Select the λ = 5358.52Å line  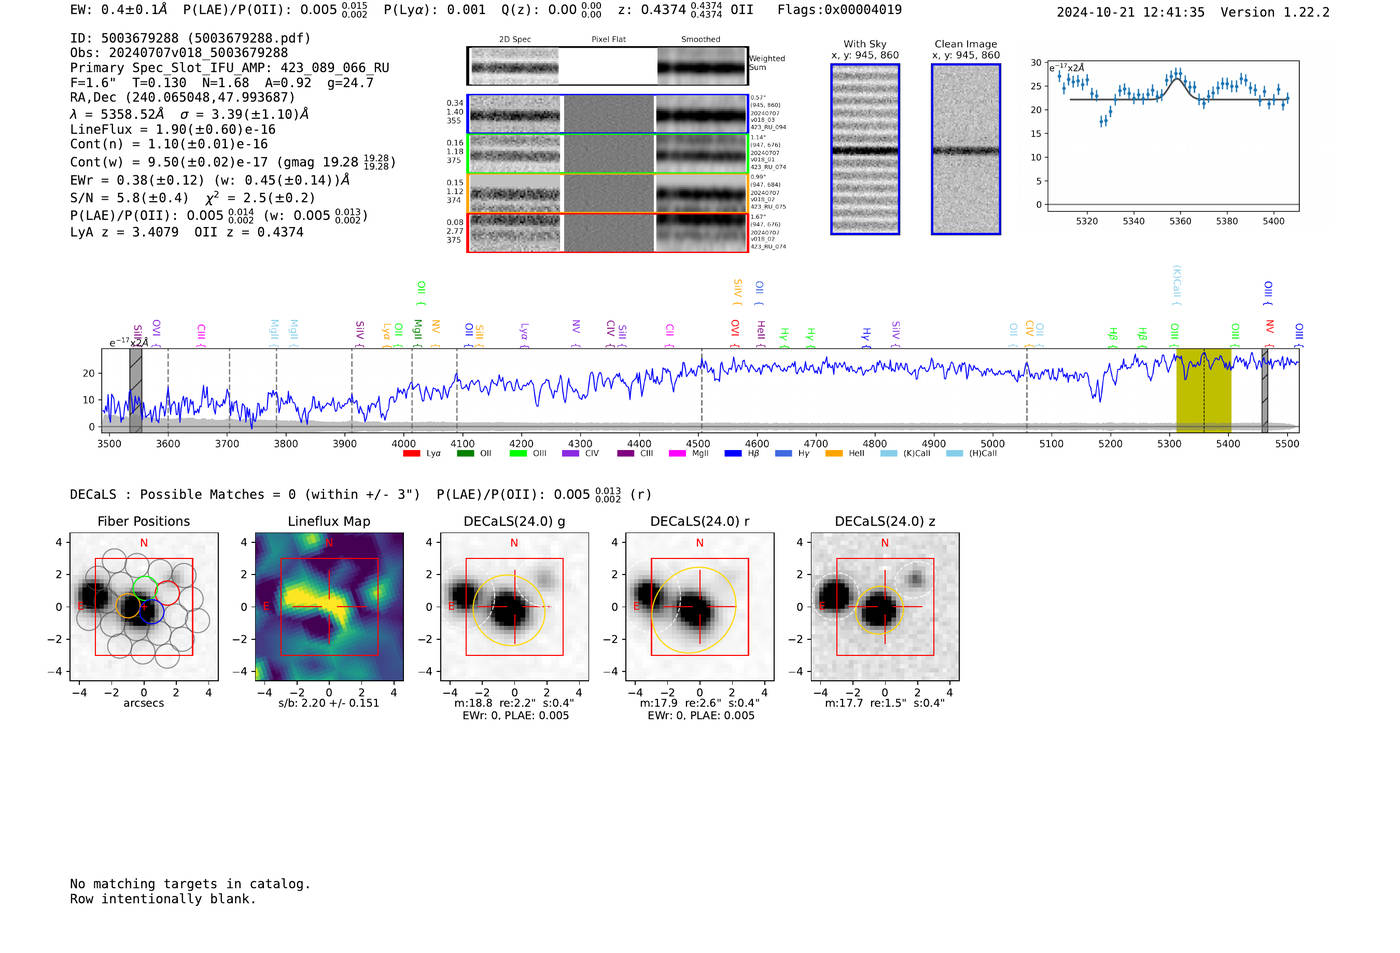click(190, 114)
